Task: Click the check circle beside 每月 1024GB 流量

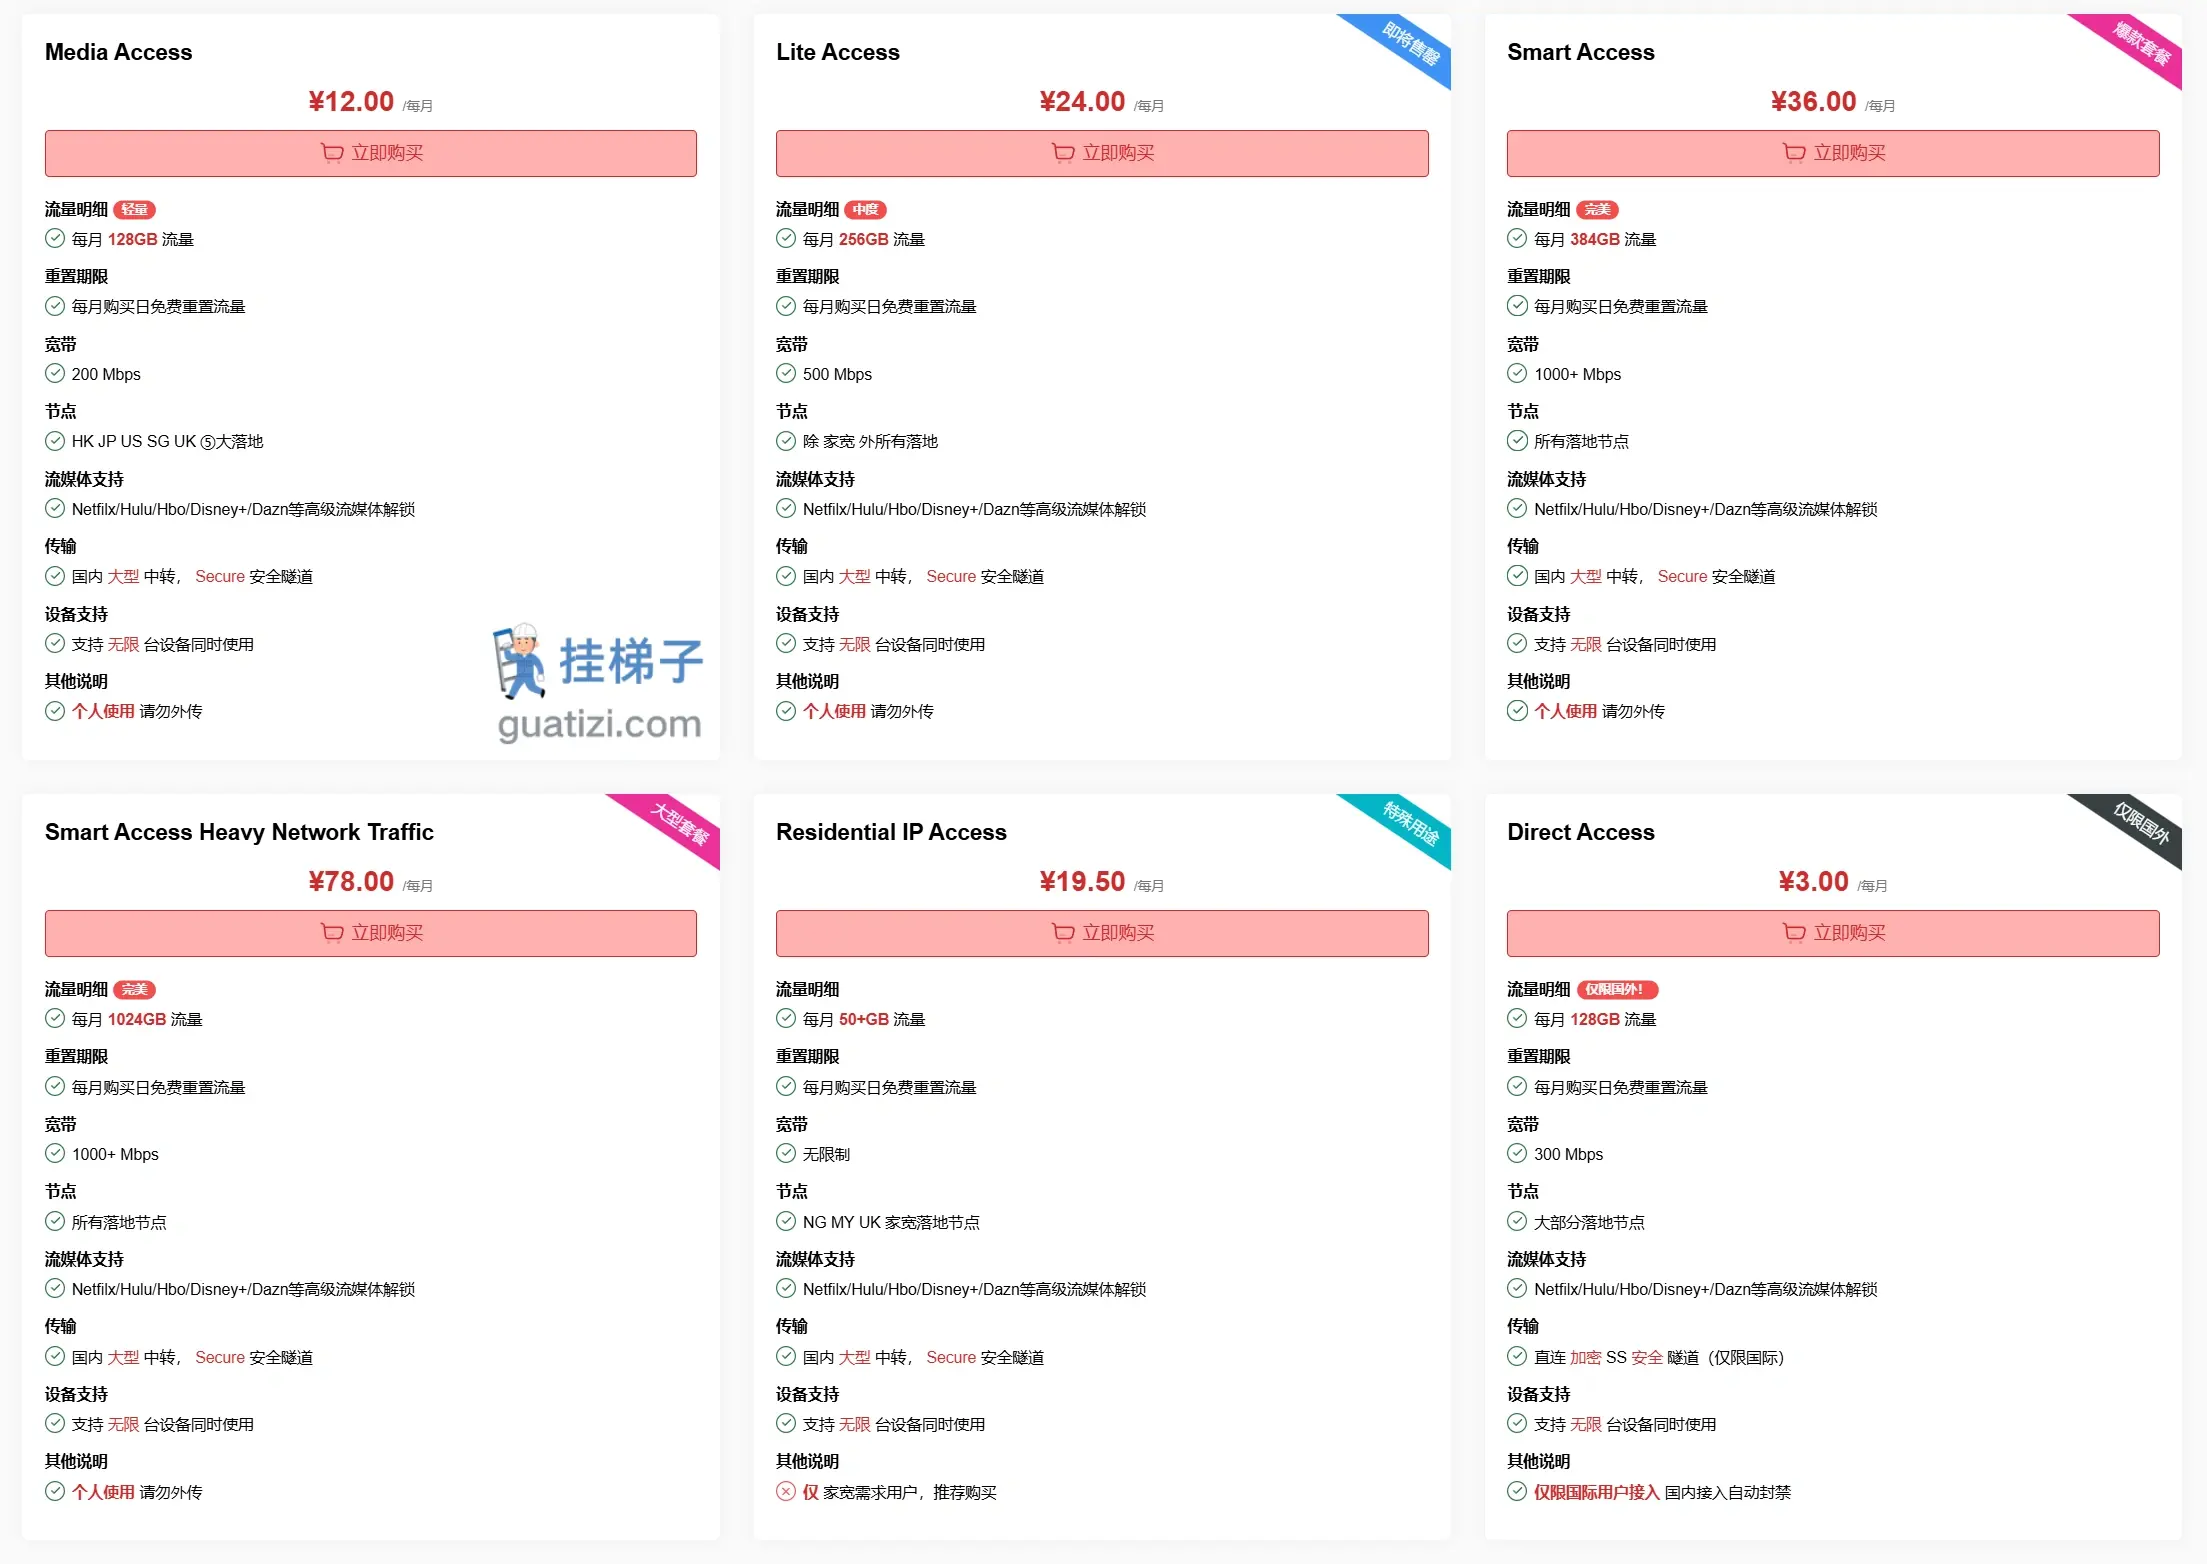Action: click(x=55, y=1019)
